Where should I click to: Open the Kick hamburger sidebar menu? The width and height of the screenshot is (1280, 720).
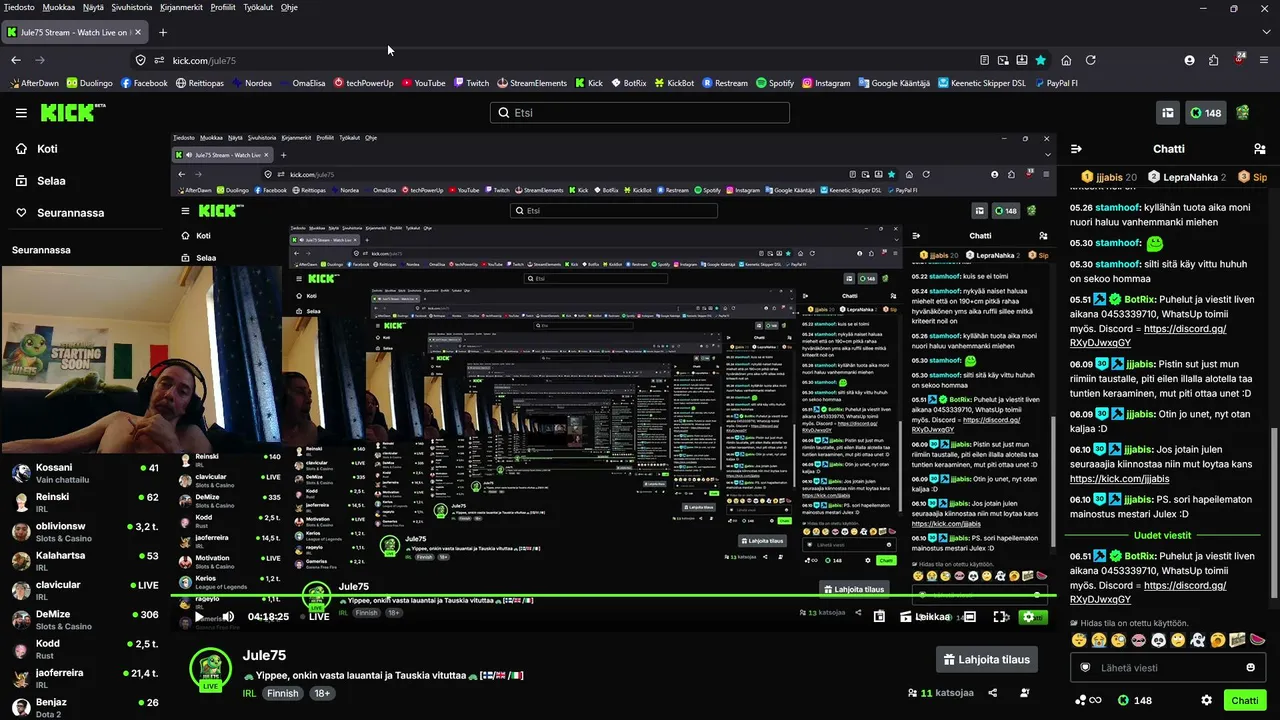21,113
